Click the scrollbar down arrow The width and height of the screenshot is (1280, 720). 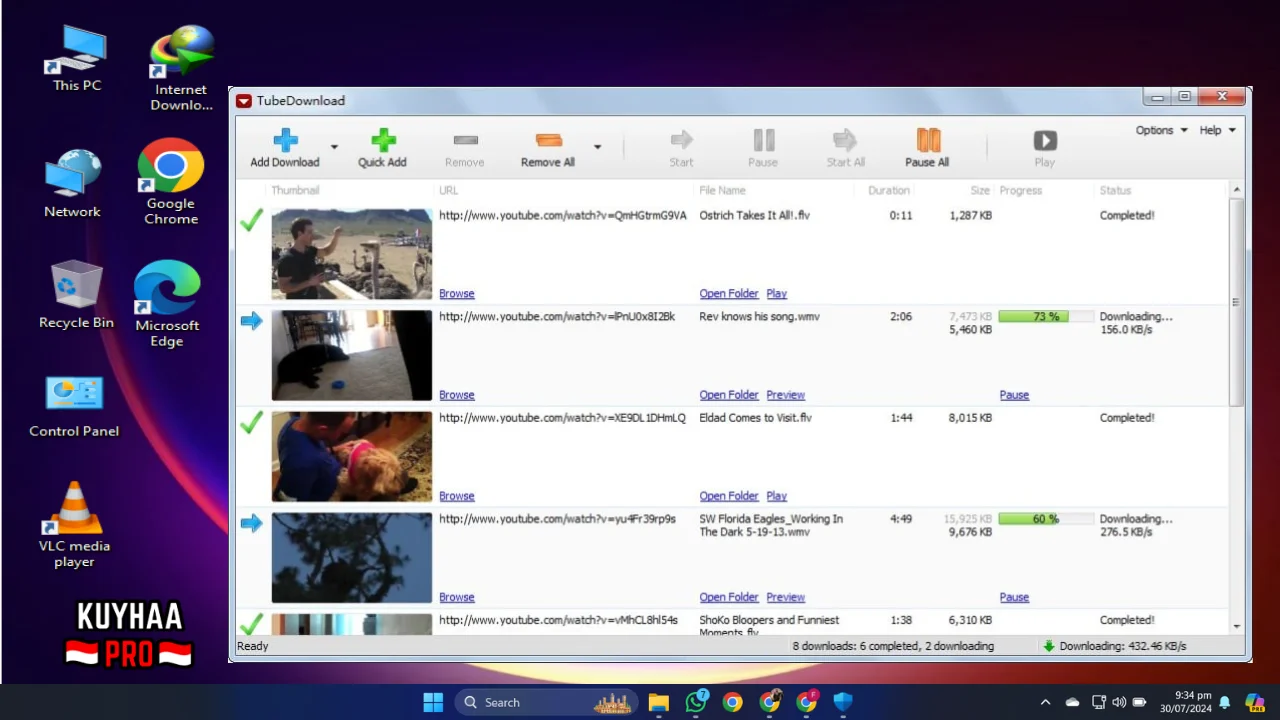coord(1237,626)
